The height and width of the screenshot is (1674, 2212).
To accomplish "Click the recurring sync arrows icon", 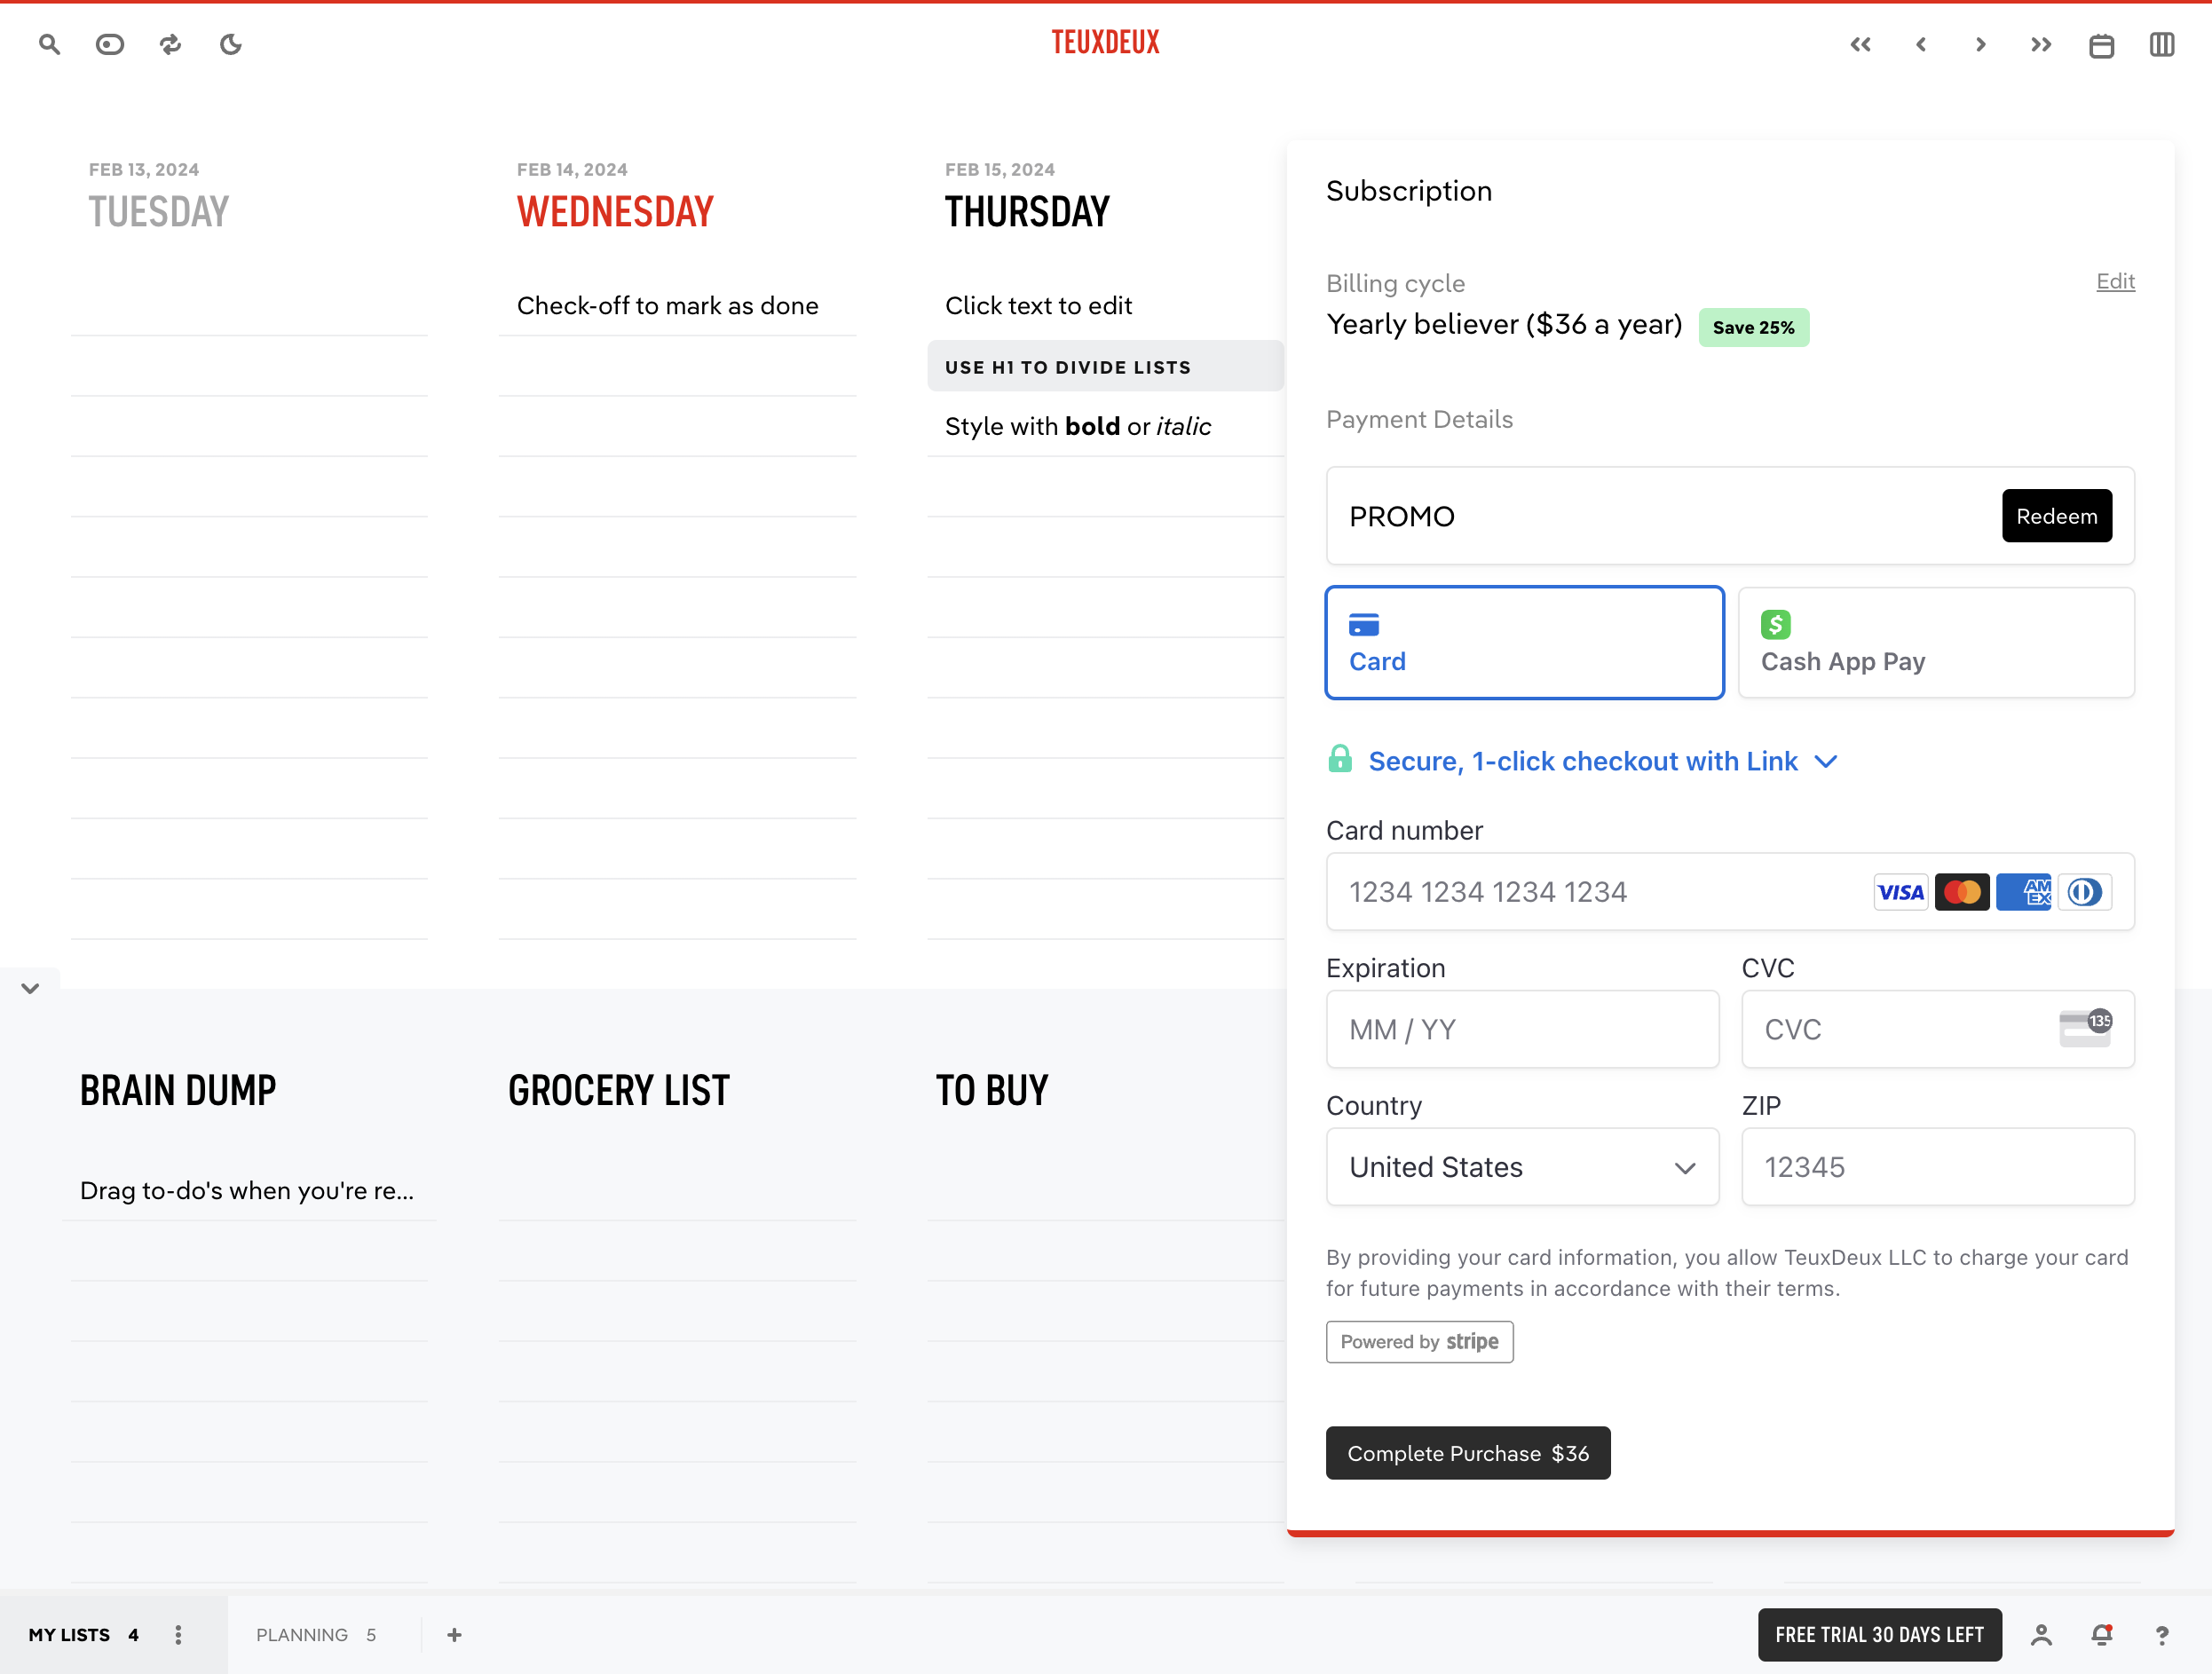I will 170,44.
